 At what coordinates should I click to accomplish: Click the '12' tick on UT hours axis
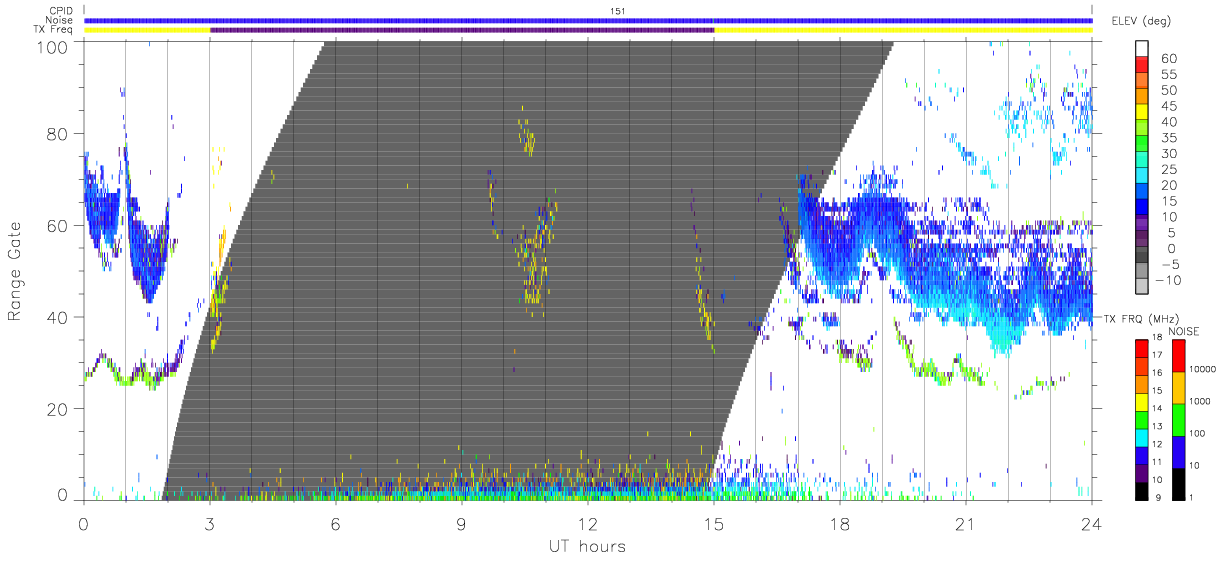(x=588, y=523)
